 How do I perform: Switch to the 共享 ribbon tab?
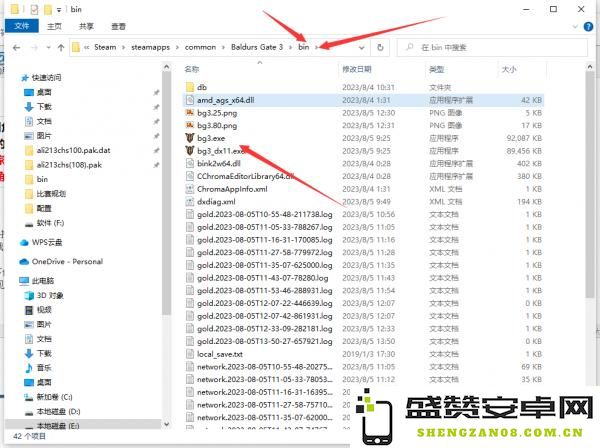(86, 26)
